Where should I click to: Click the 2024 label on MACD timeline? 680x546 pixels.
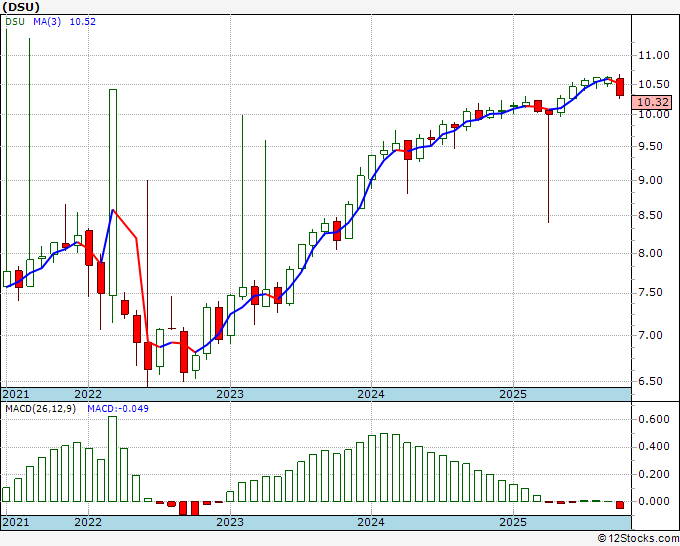pos(371,522)
